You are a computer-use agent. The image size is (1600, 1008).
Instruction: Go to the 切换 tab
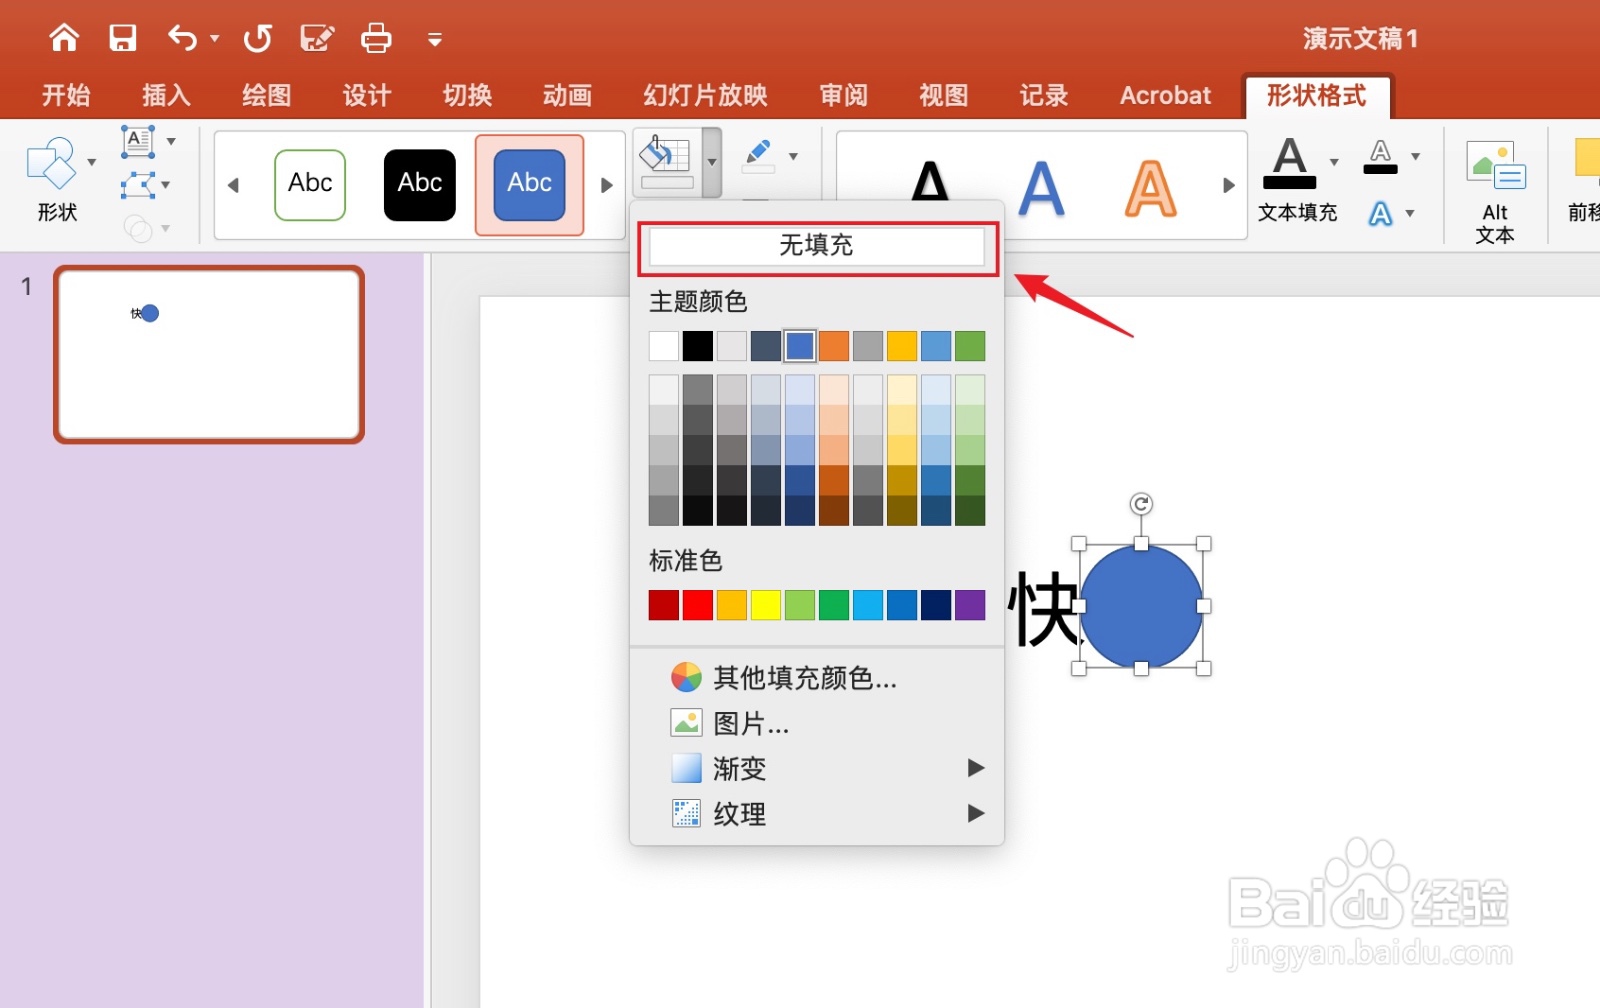(x=467, y=95)
